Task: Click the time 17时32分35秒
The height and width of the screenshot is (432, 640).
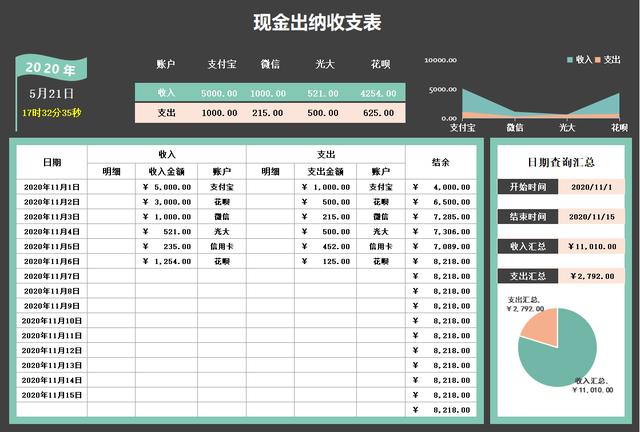Action: pos(51,113)
